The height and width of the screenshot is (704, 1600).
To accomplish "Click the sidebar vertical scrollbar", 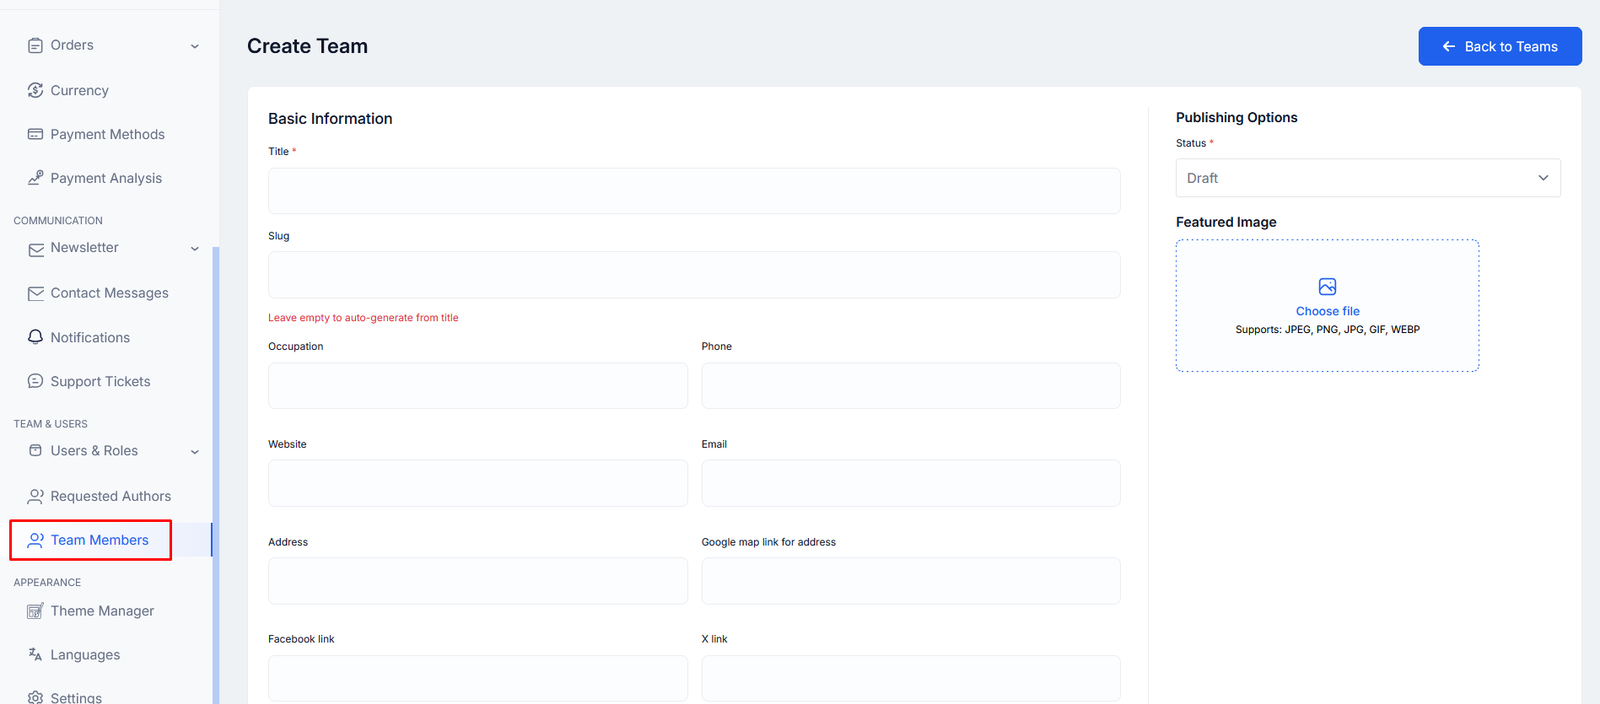I will point(216,475).
